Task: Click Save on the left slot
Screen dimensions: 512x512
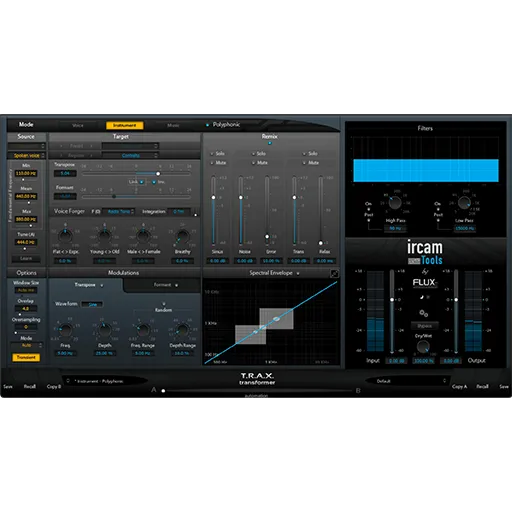Action: point(8,387)
